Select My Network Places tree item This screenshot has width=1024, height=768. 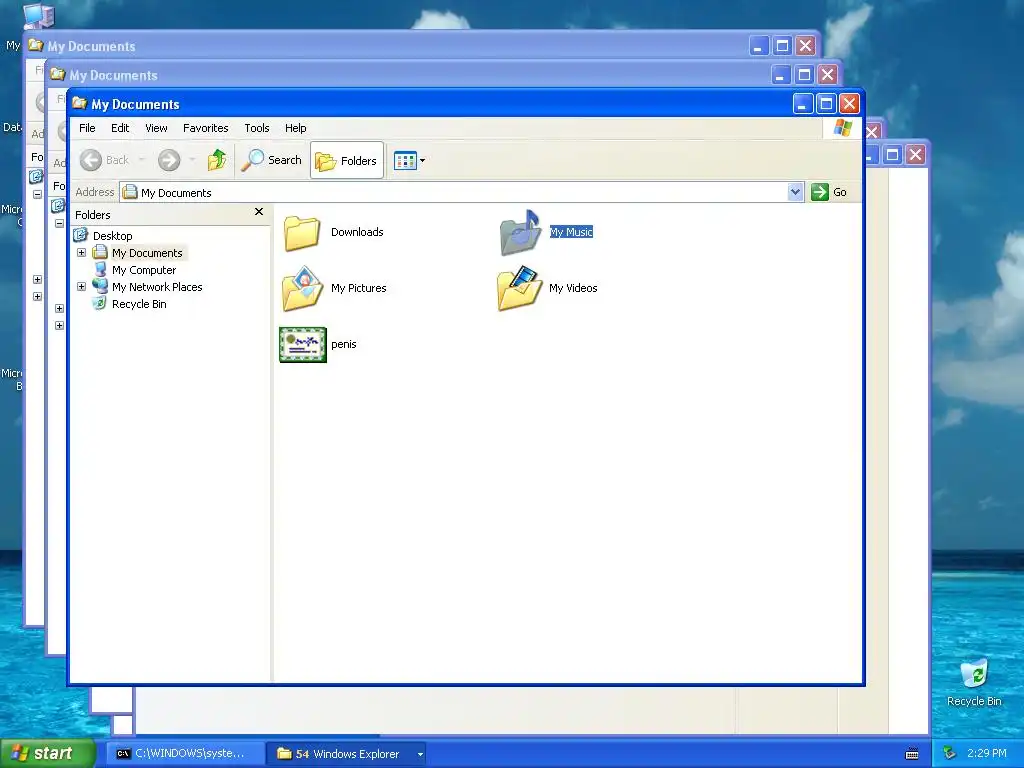(157, 287)
